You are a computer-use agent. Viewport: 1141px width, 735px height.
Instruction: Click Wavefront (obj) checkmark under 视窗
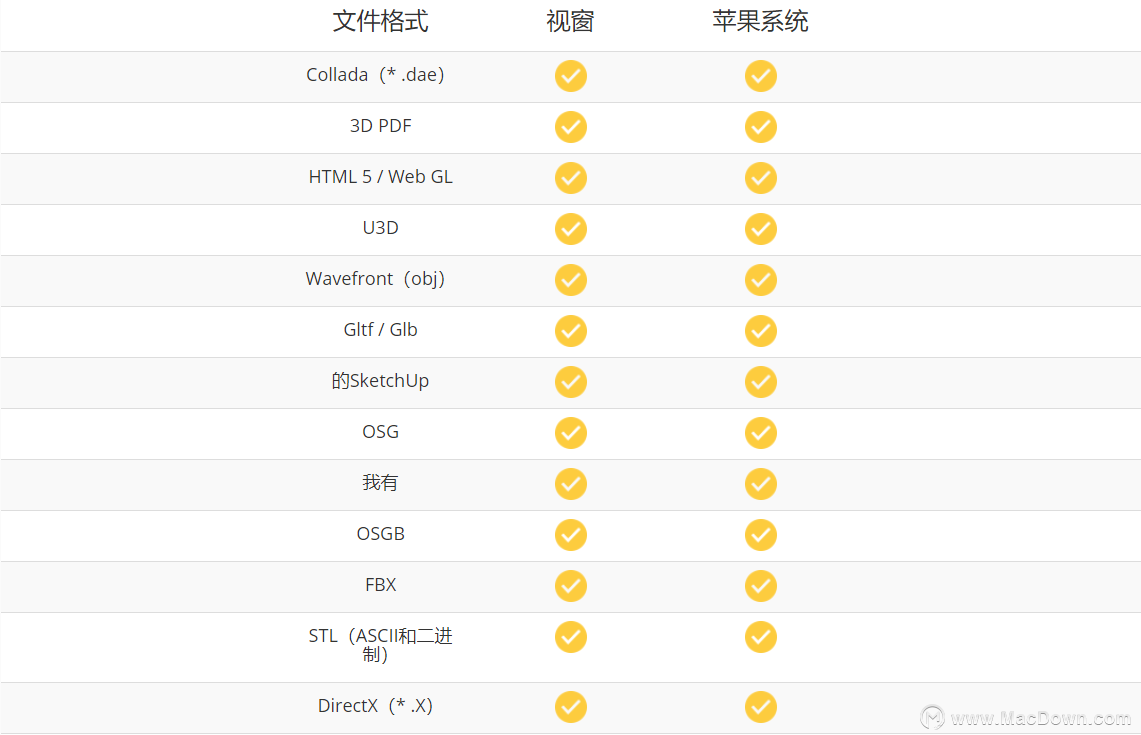coord(571,280)
